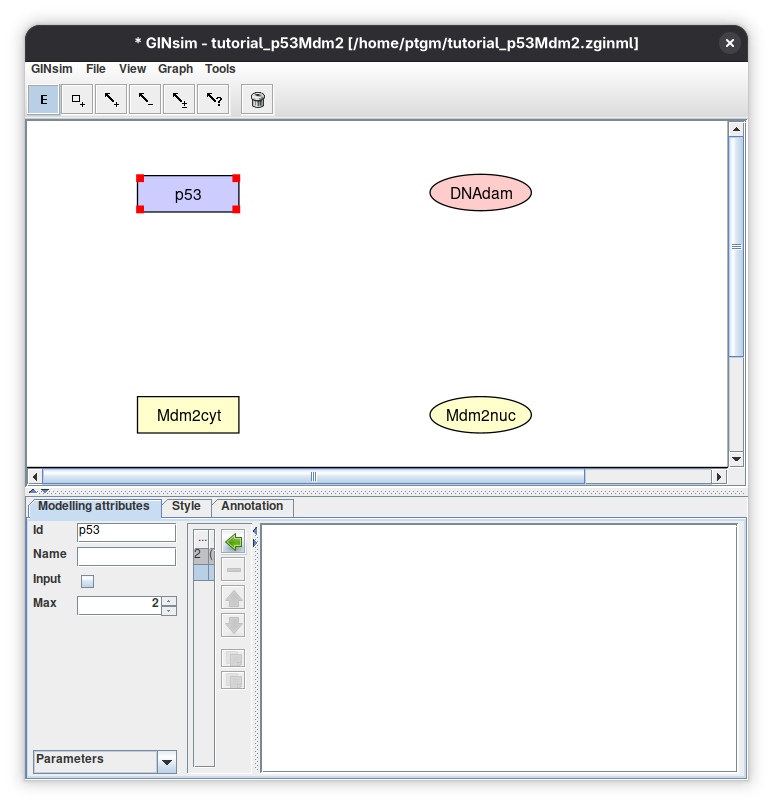The width and height of the screenshot is (773, 805).
Task: Open the Parameters dropdown
Action: coord(167,762)
